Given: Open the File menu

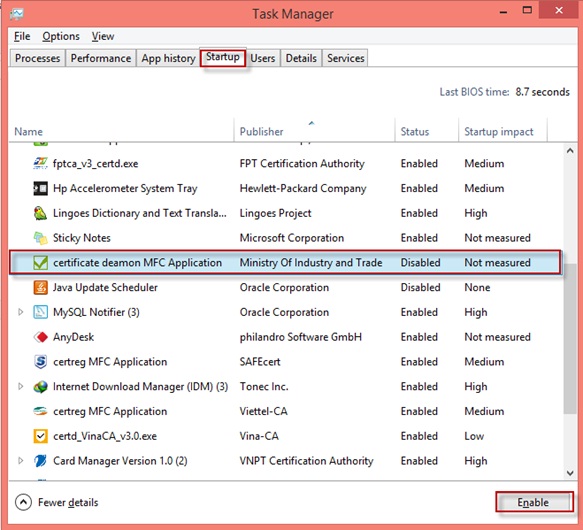Looking at the screenshot, I should point(22,36).
